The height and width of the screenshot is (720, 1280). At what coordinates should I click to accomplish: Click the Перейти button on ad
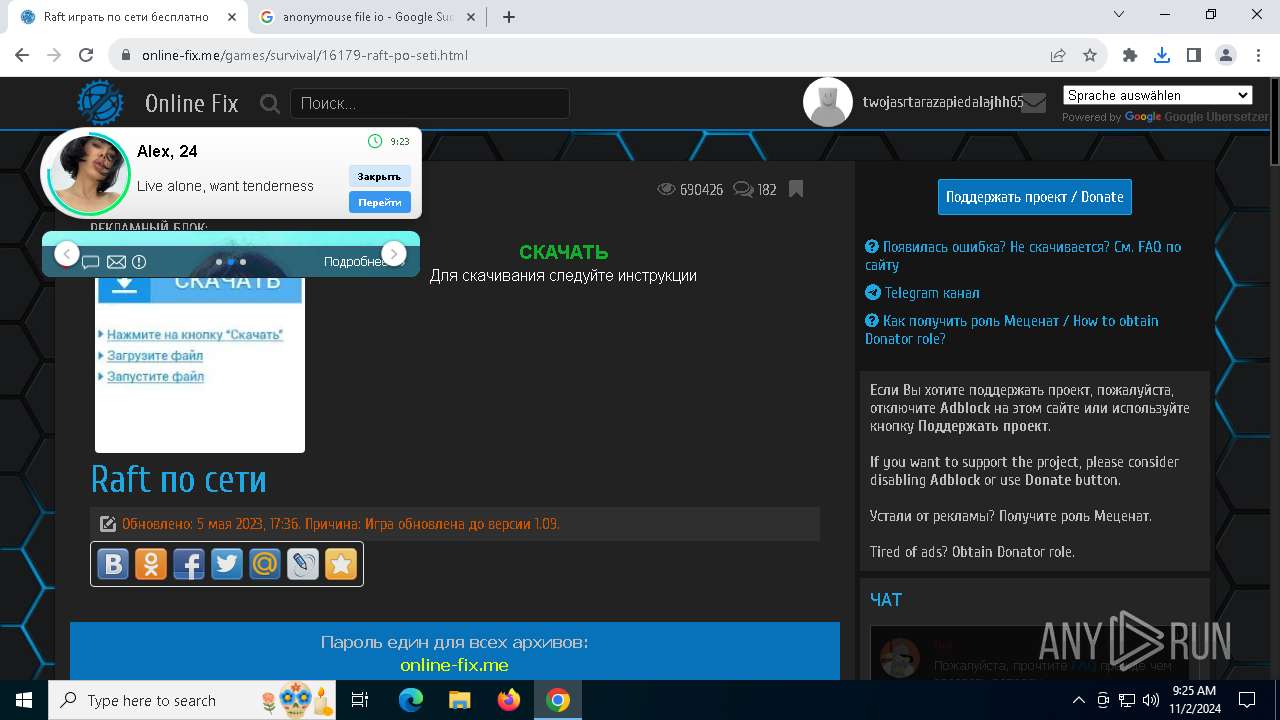(x=379, y=202)
